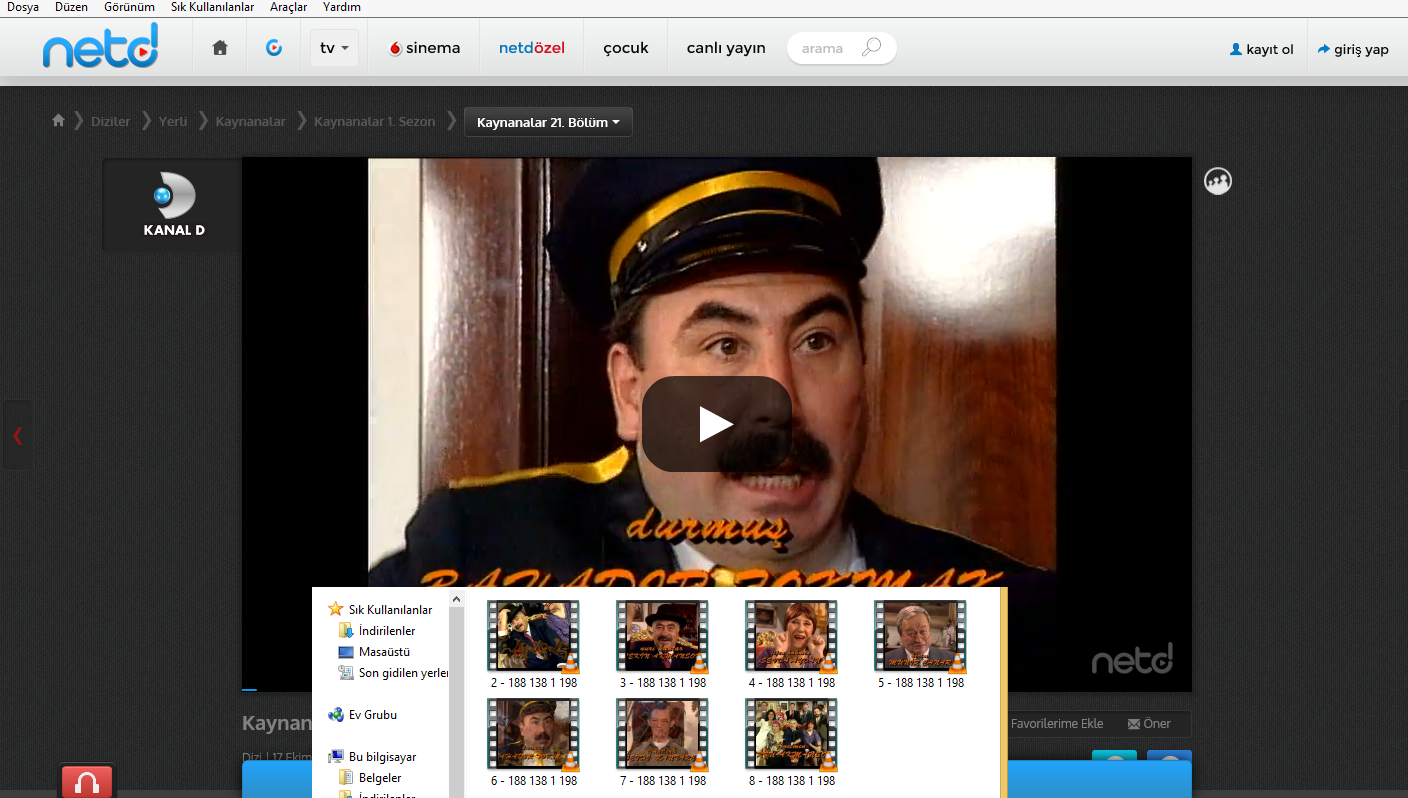Open the çocuk section
This screenshot has width=1408, height=798.
(626, 48)
